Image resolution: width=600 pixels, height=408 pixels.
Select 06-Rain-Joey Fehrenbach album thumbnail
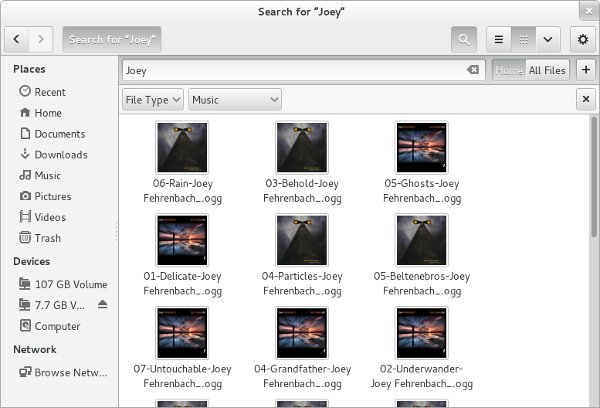coord(182,147)
